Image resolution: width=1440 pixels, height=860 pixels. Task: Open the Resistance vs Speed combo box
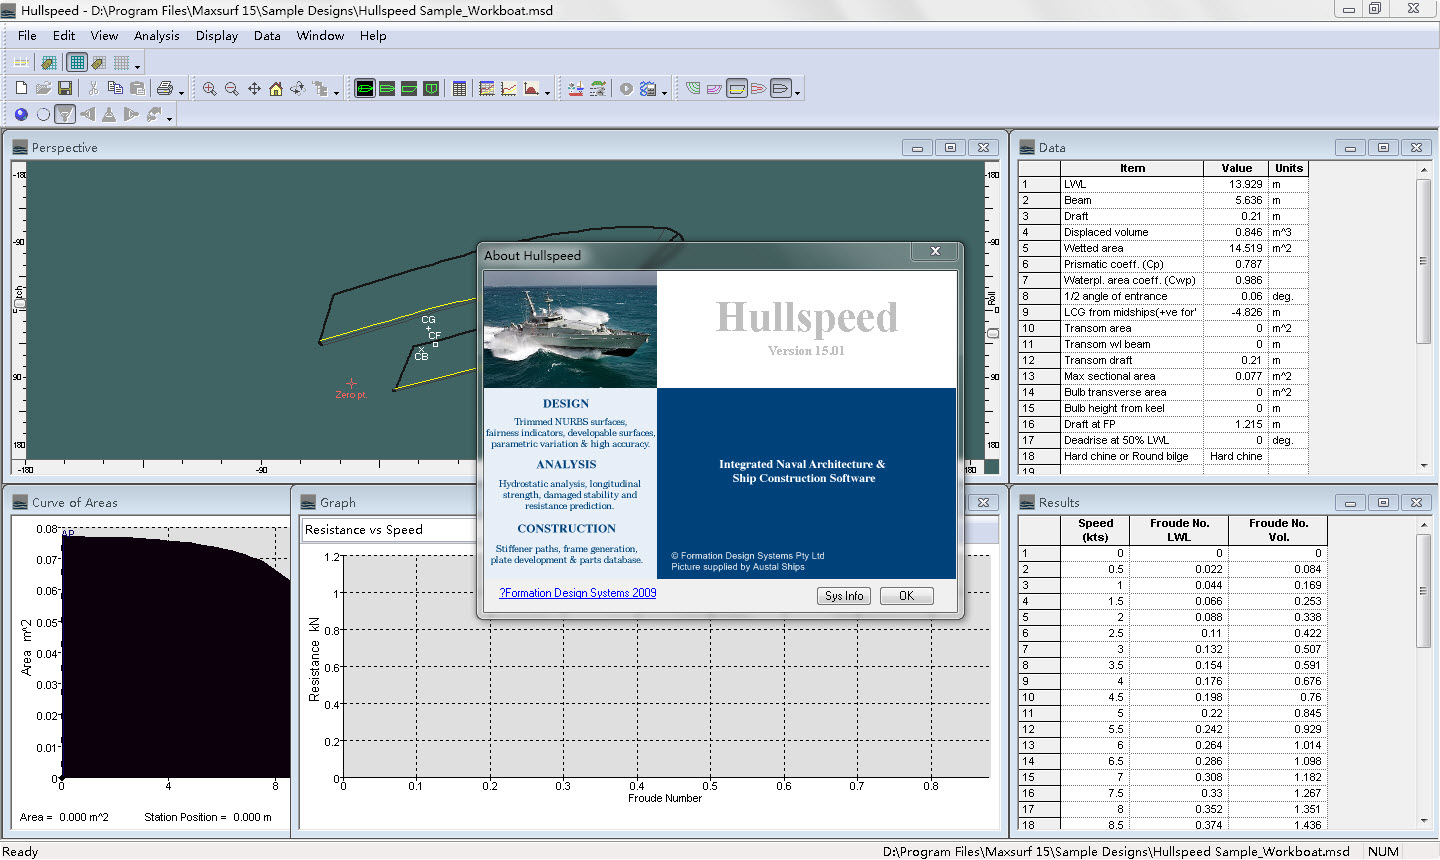tap(390, 530)
